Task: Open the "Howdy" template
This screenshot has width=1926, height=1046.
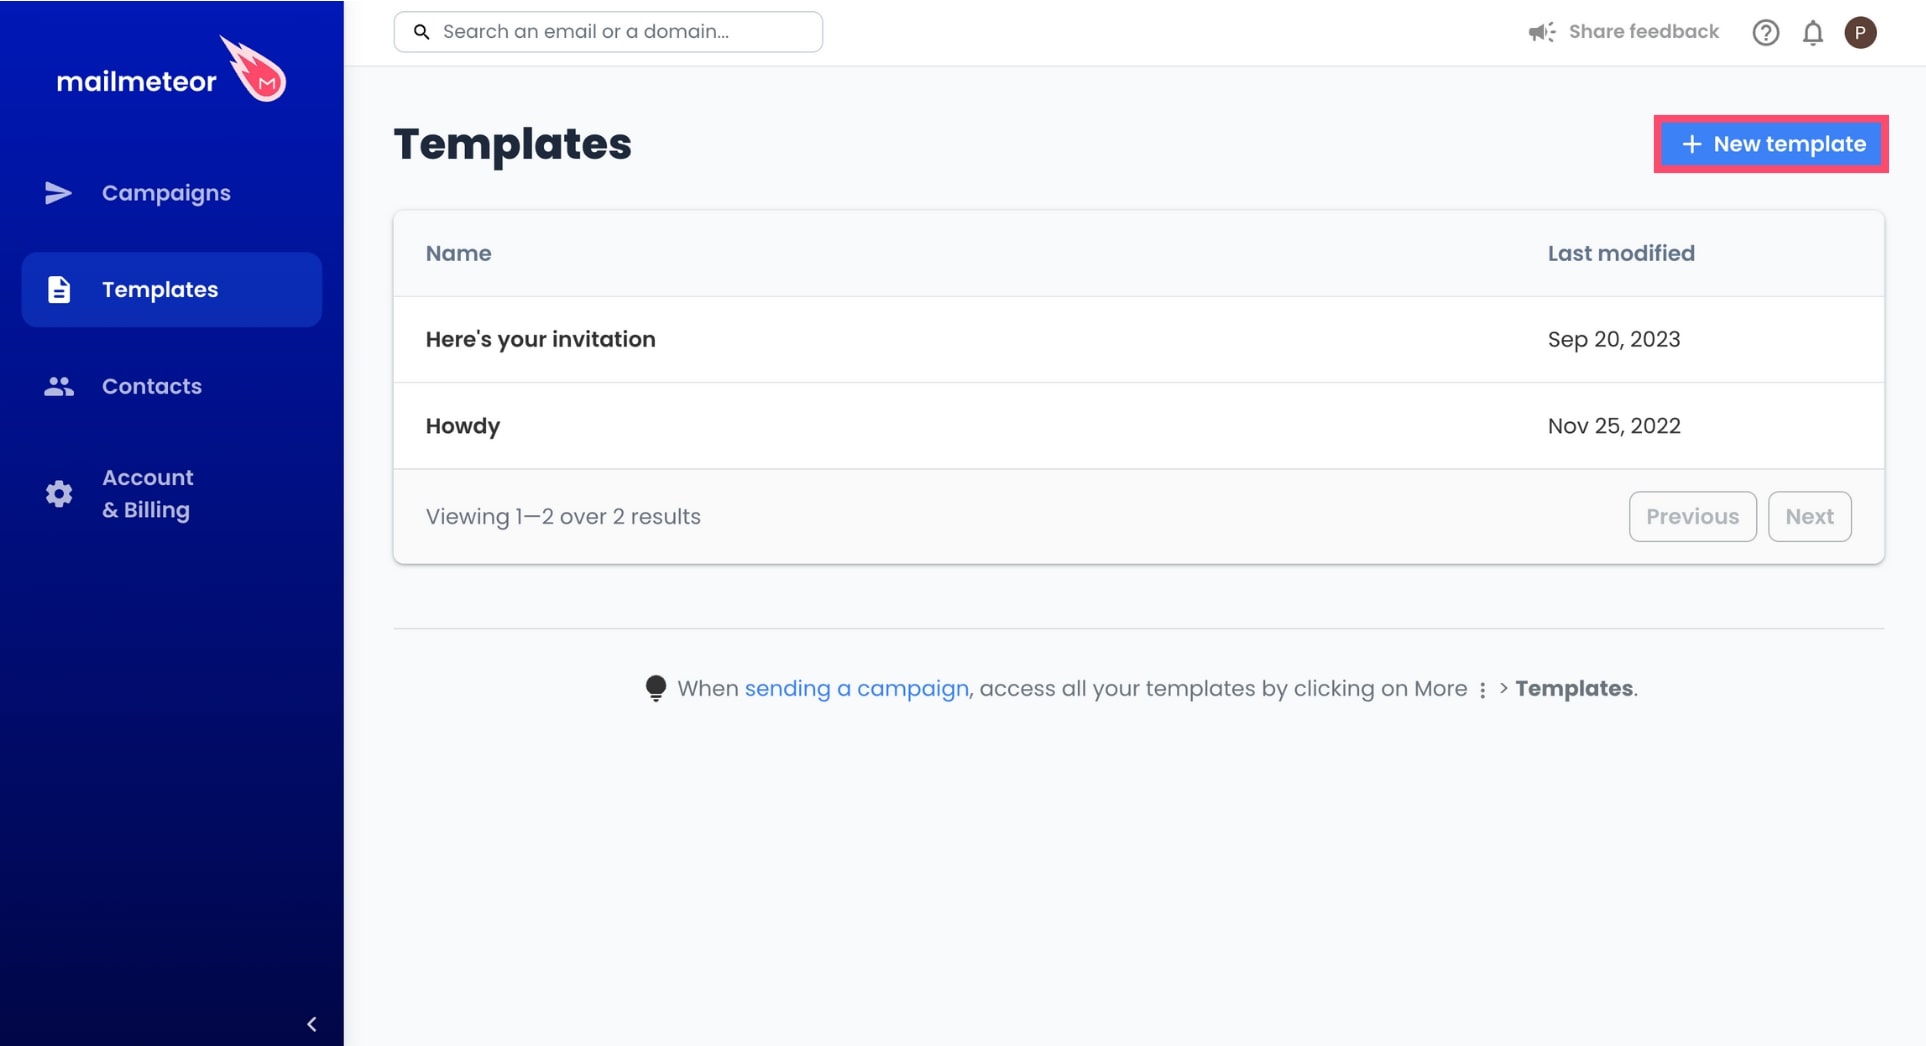Action: (463, 426)
